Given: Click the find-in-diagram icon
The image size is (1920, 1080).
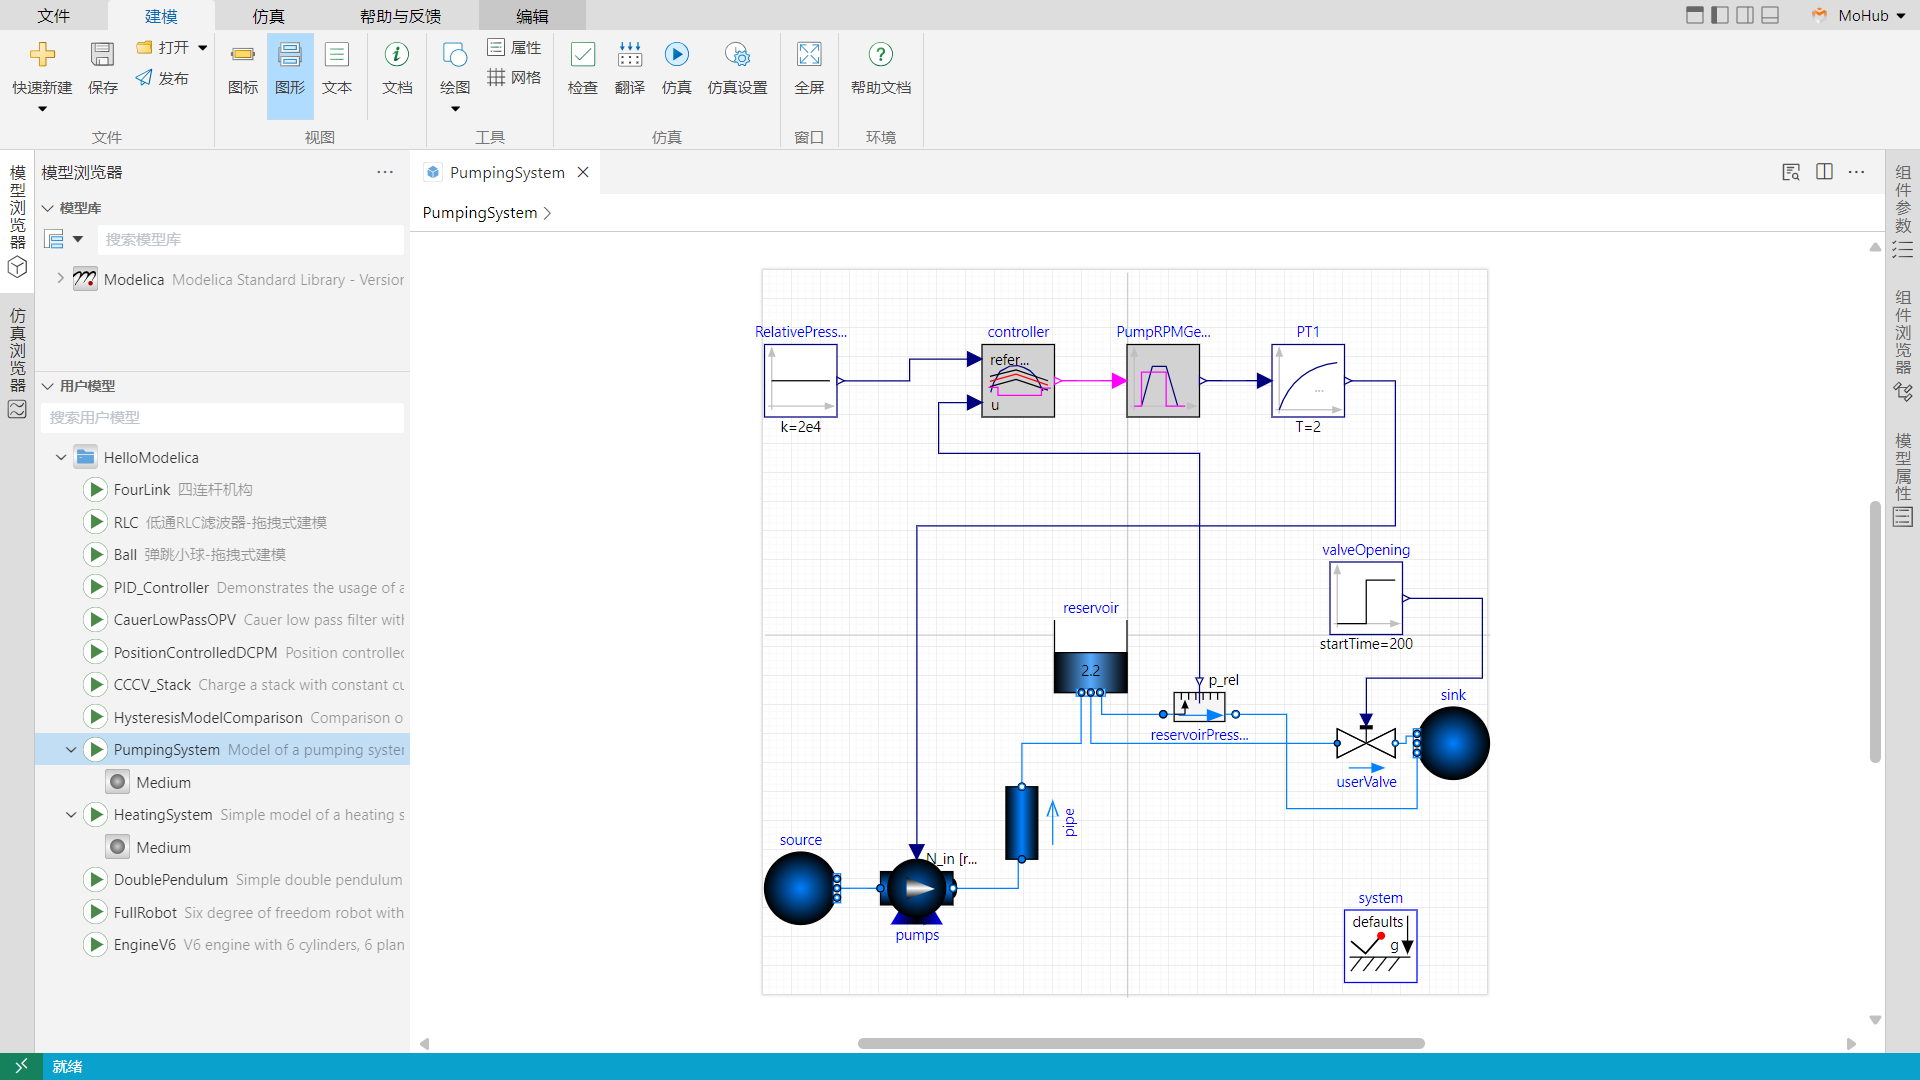Looking at the screenshot, I should pyautogui.click(x=1791, y=172).
